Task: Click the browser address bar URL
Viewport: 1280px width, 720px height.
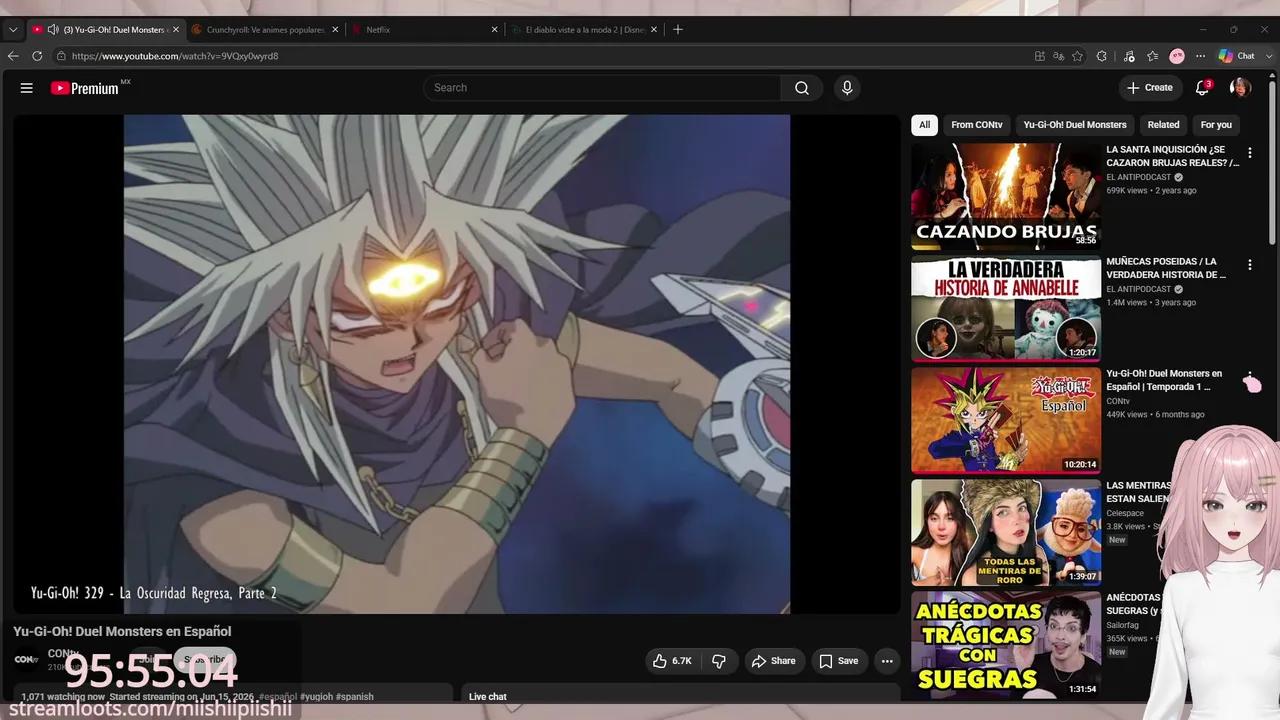Action: 175,56
